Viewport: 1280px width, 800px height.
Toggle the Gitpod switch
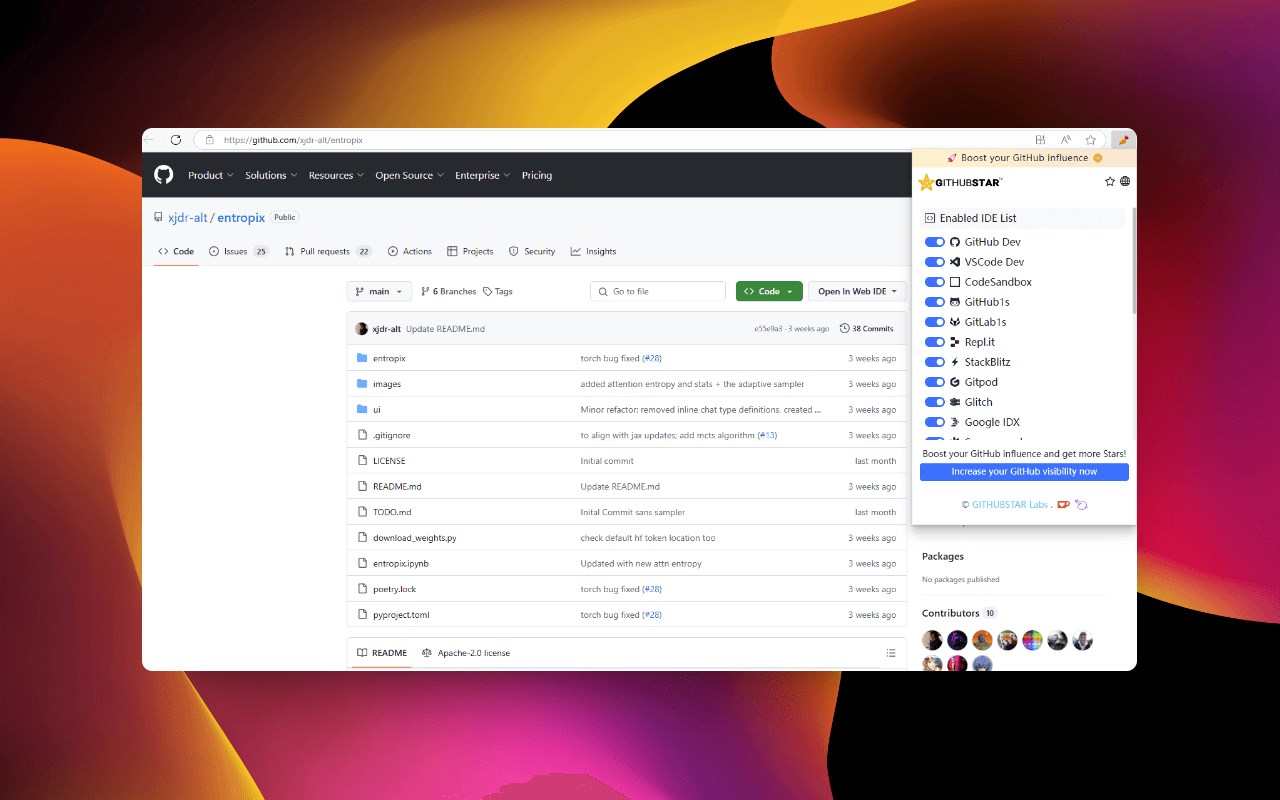click(x=935, y=382)
